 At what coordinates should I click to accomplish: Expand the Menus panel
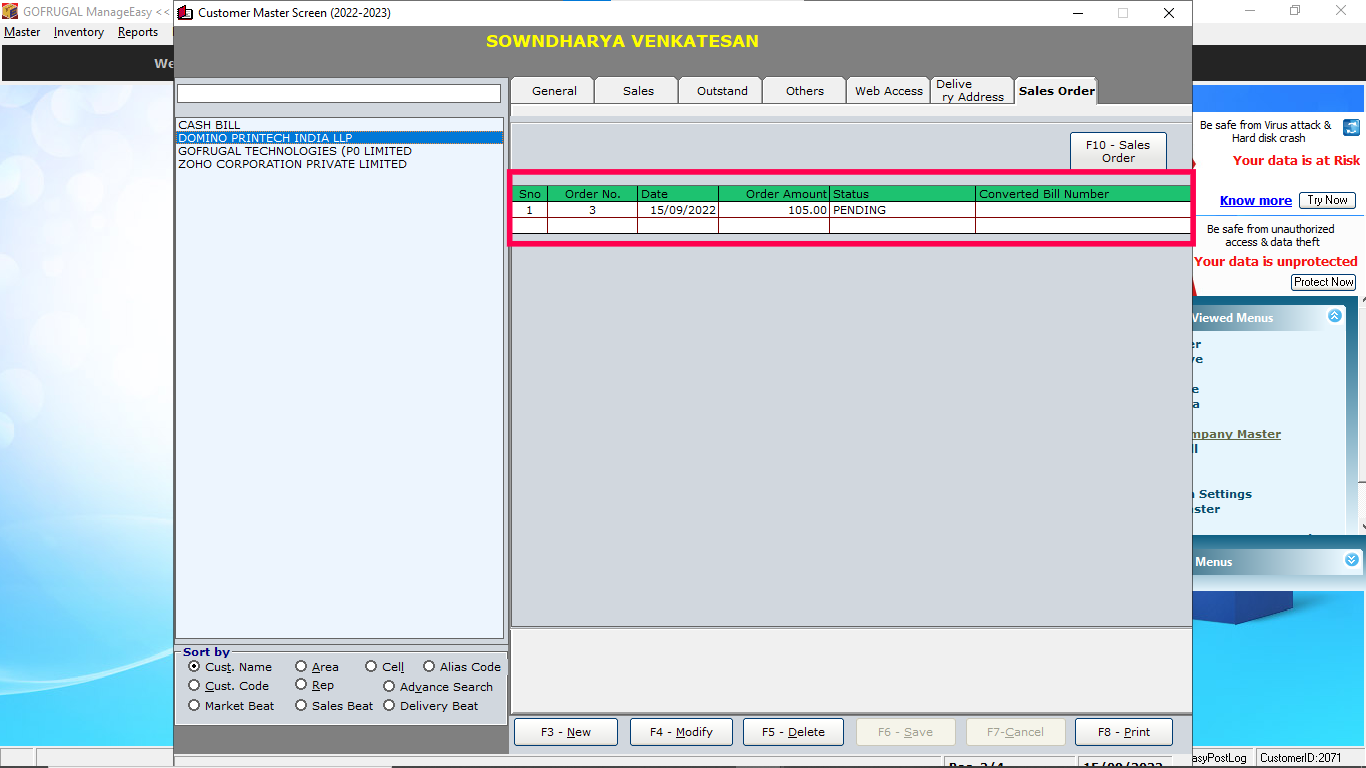(1352, 560)
